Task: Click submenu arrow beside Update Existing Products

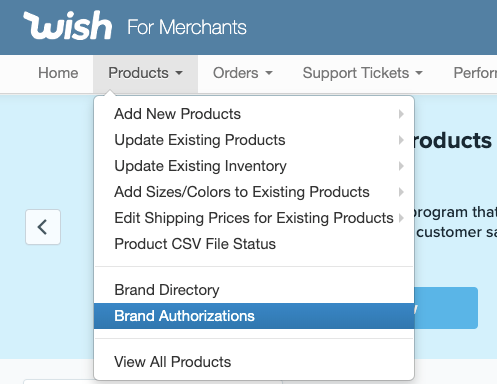Action: coord(401,140)
